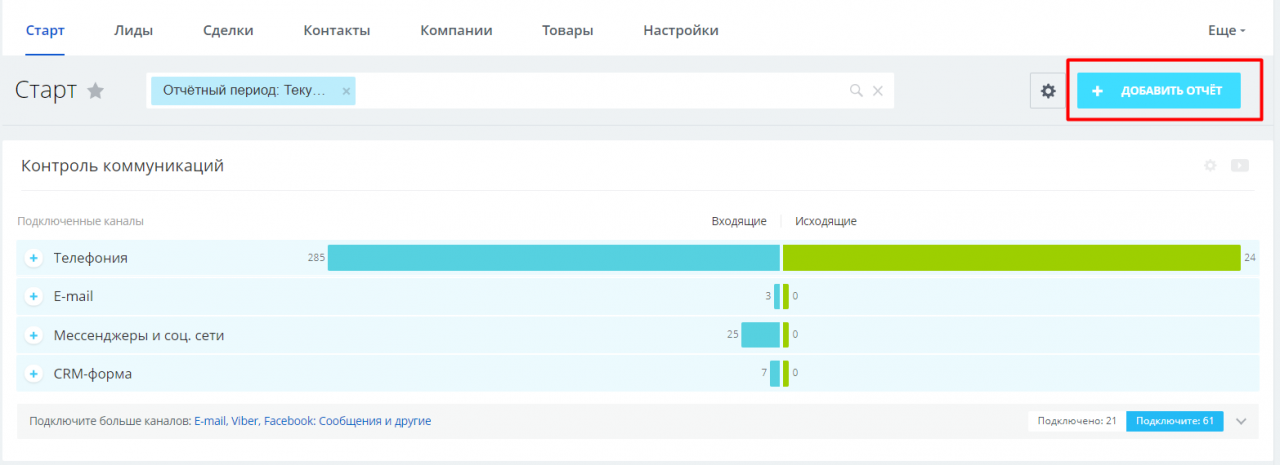The width and height of the screenshot is (1280, 465).
Task: Expand the Мессенджеры и соц. сети row
Action: [x=33, y=335]
